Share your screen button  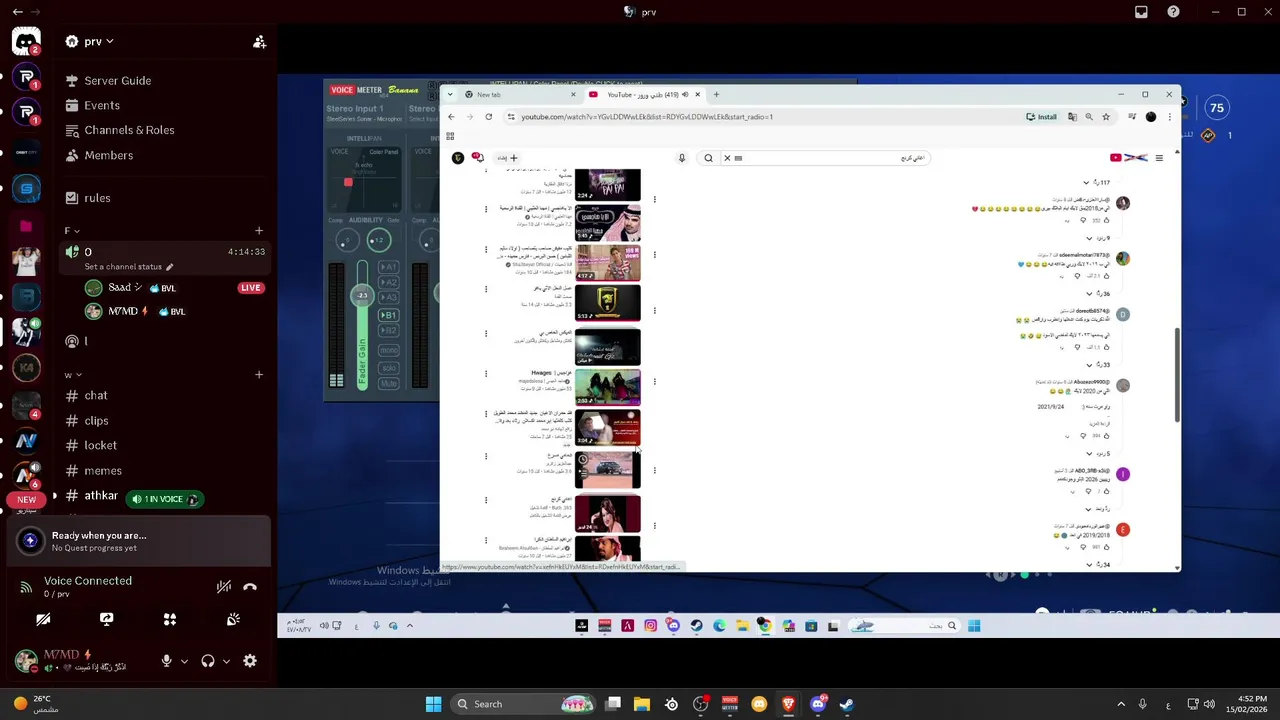point(107,620)
